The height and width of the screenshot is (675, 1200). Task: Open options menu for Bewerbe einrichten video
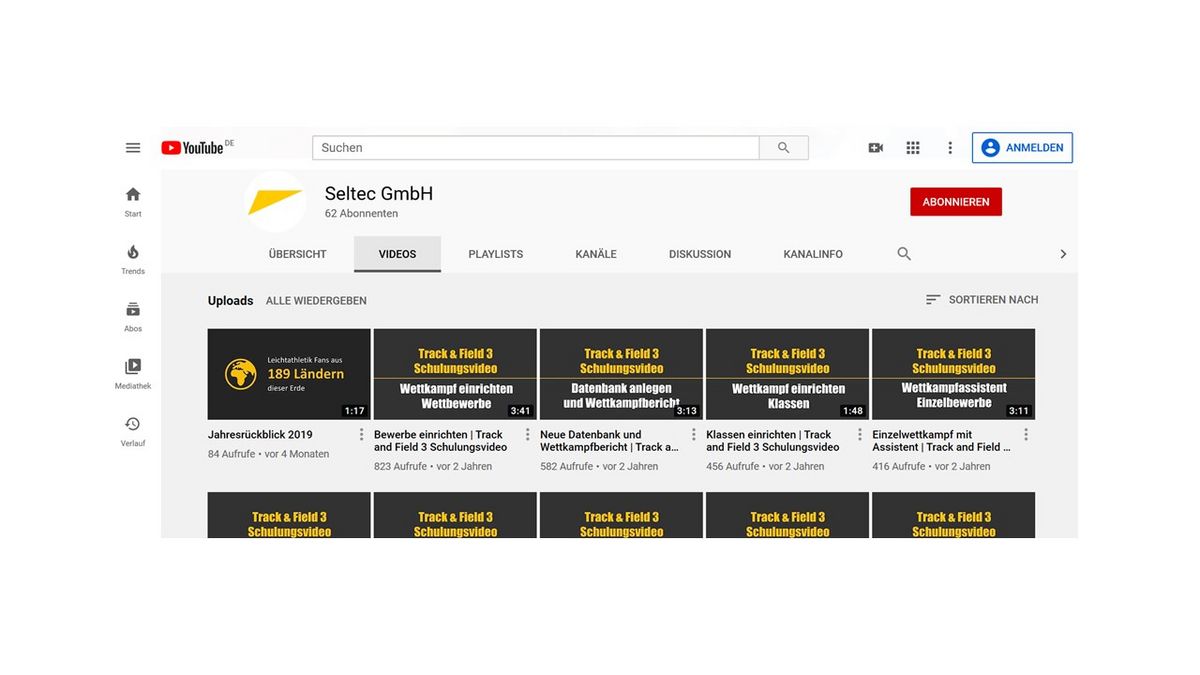point(528,435)
